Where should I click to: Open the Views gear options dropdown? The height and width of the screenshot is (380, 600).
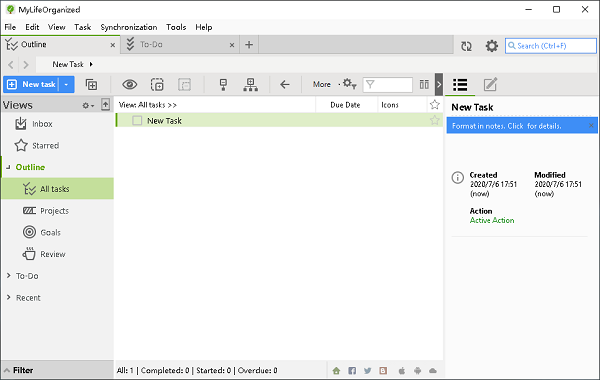point(88,105)
